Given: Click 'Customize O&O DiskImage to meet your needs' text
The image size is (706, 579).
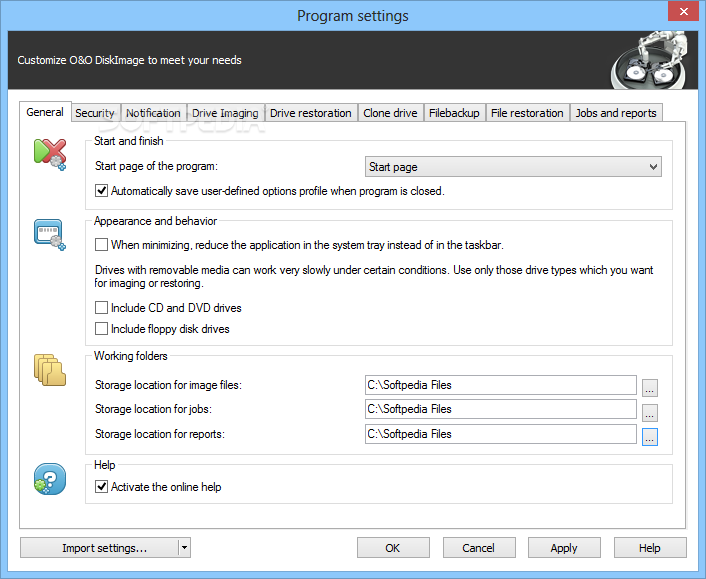Looking at the screenshot, I should [130, 60].
